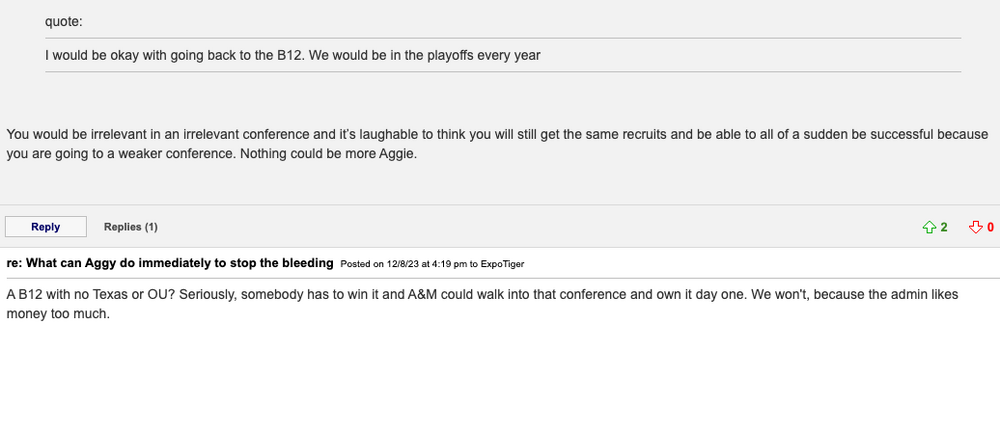The height and width of the screenshot is (432, 1000).
Task: Open the 're: What can Aggy do' post title
Action: 170,263
